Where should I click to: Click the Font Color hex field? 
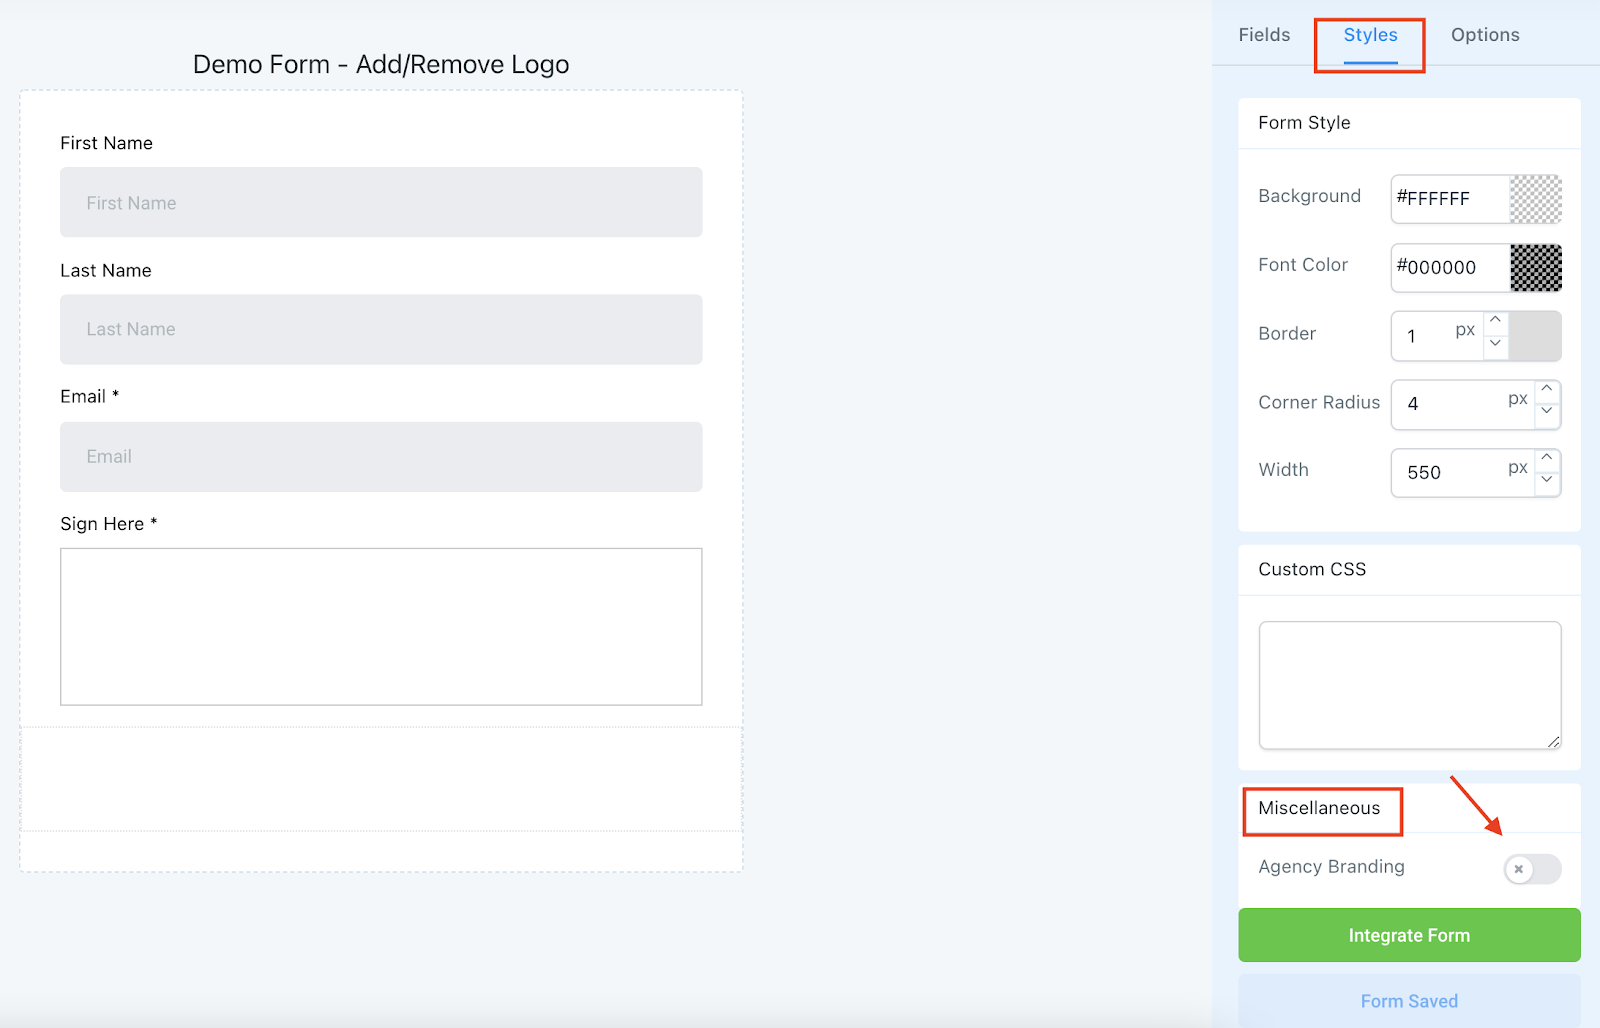click(1450, 268)
